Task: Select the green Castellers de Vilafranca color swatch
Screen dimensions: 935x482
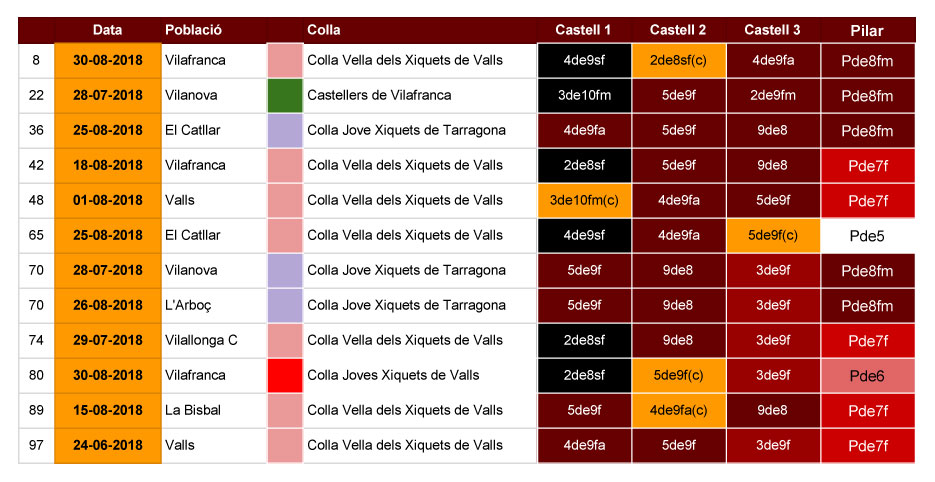Action: 285,95
